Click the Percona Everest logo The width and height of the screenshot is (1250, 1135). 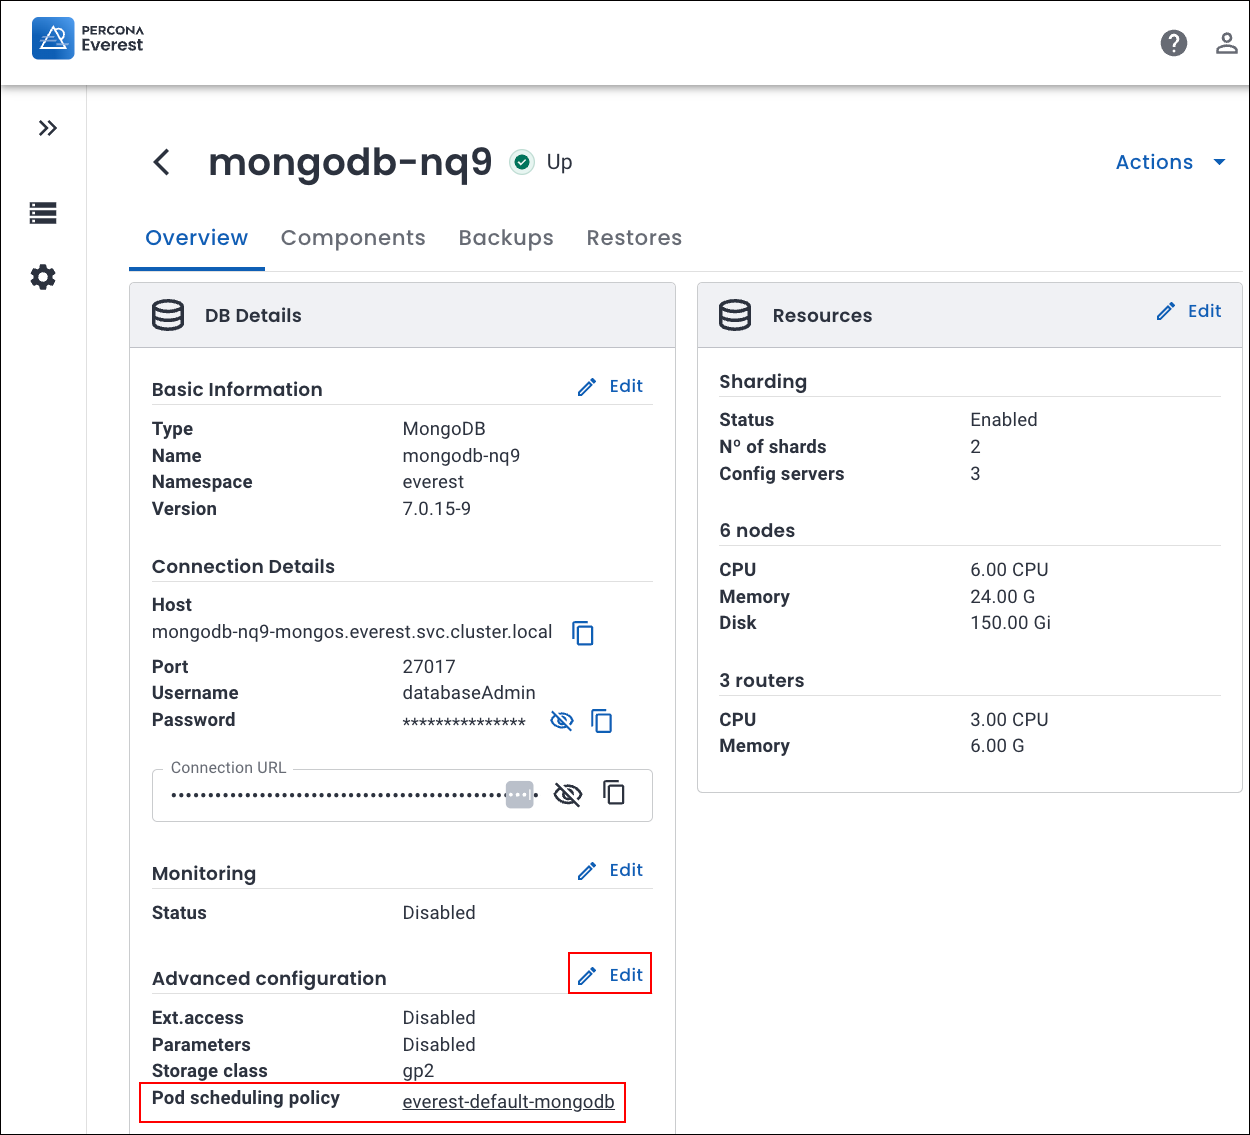pos(88,39)
